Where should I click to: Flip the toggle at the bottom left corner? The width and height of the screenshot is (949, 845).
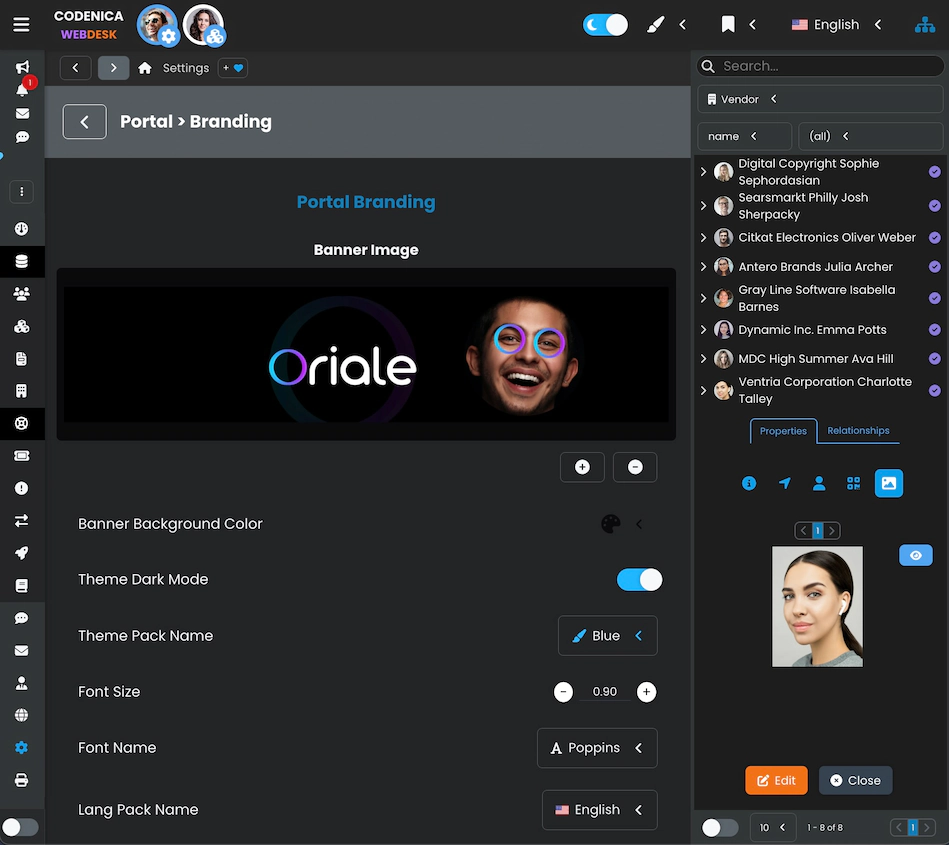click(21, 827)
